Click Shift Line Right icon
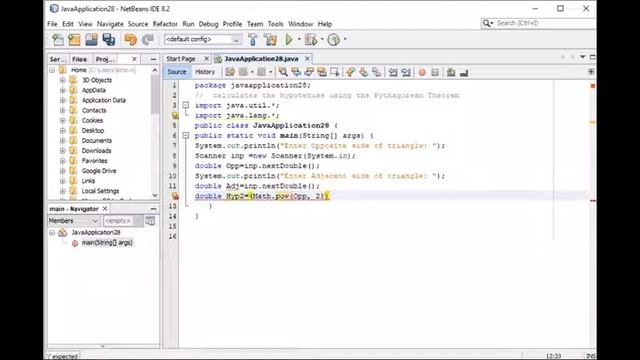The height and width of the screenshot is (360, 640). pos(406,72)
